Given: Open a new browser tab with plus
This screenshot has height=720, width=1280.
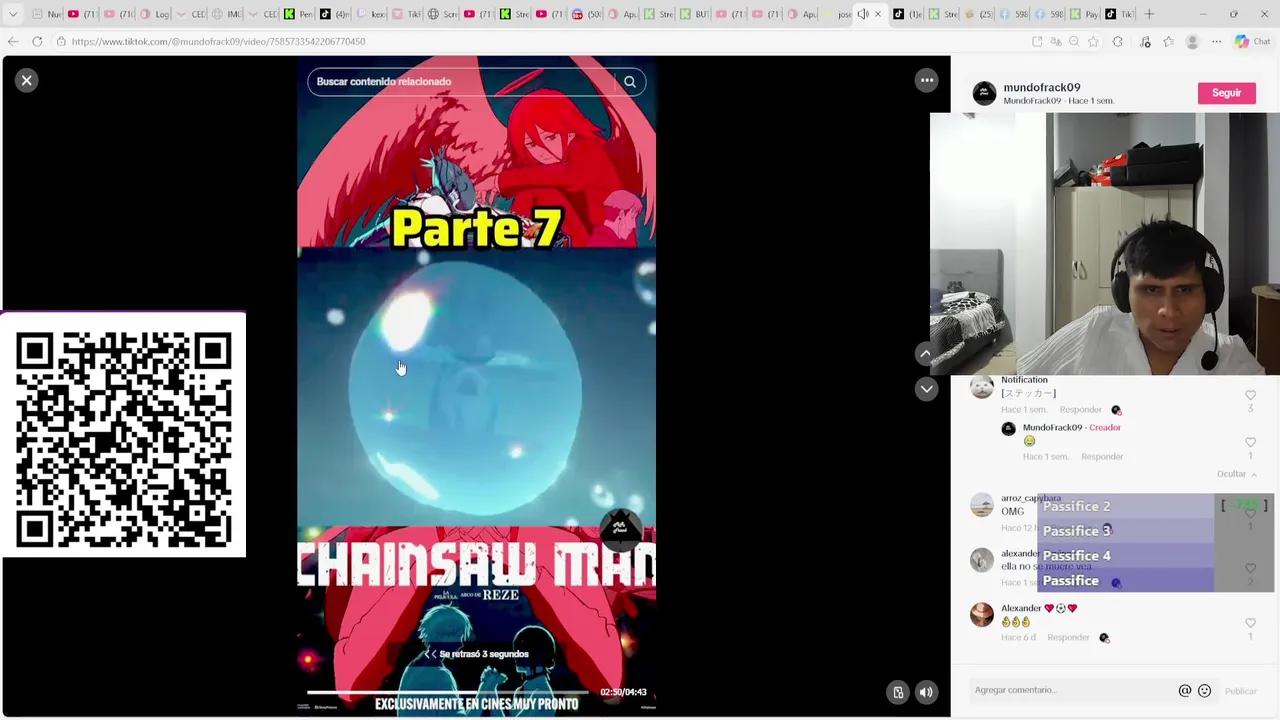Looking at the screenshot, I should (1149, 14).
